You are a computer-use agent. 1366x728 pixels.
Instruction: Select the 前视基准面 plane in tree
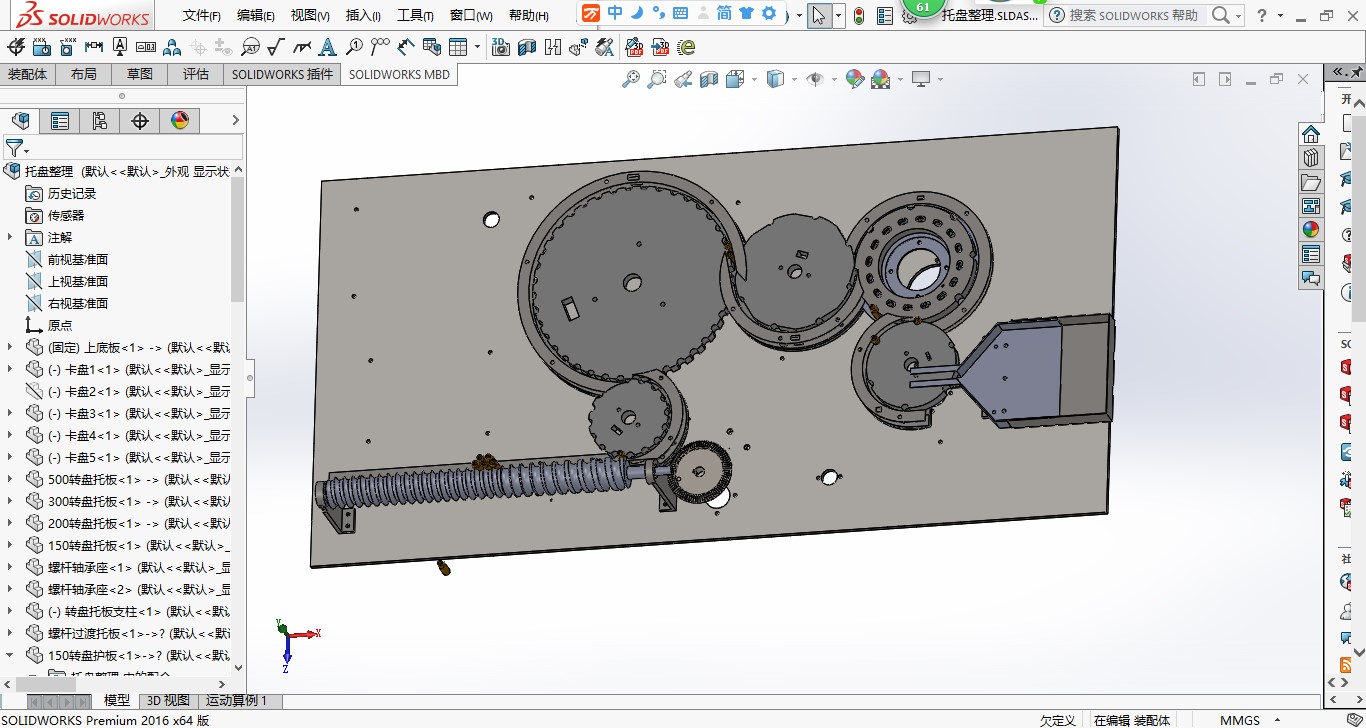point(77,259)
